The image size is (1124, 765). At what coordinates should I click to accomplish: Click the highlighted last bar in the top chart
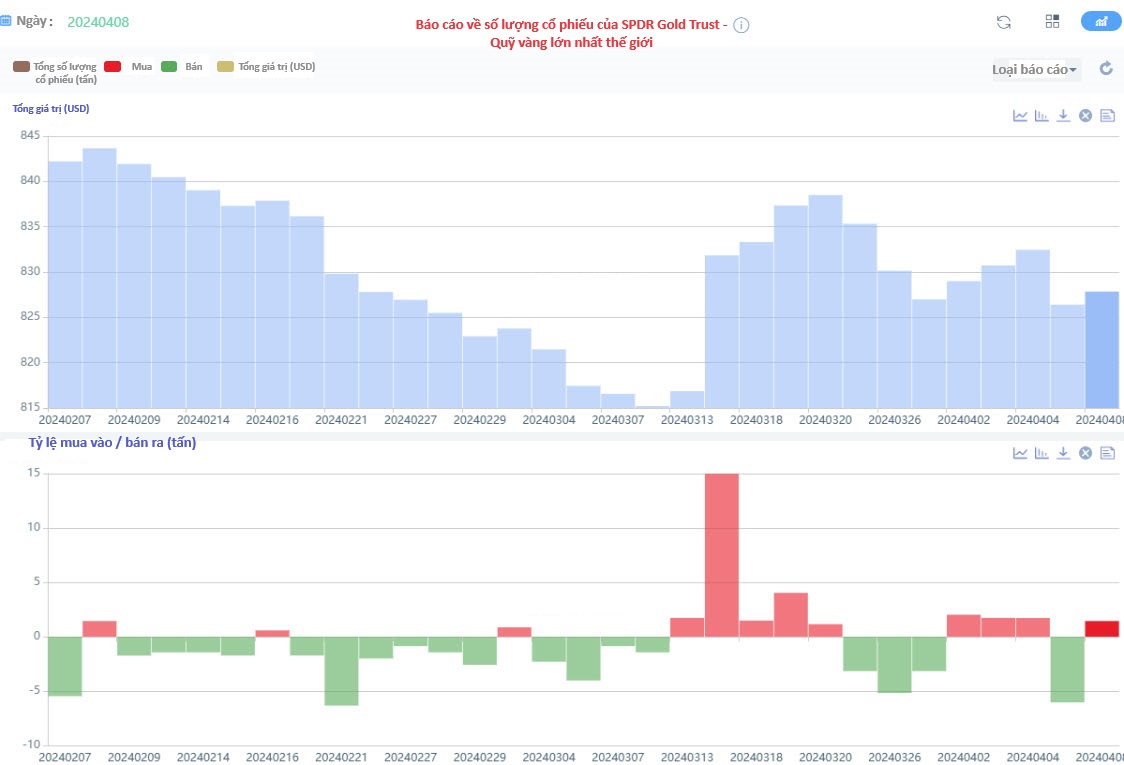1102,350
